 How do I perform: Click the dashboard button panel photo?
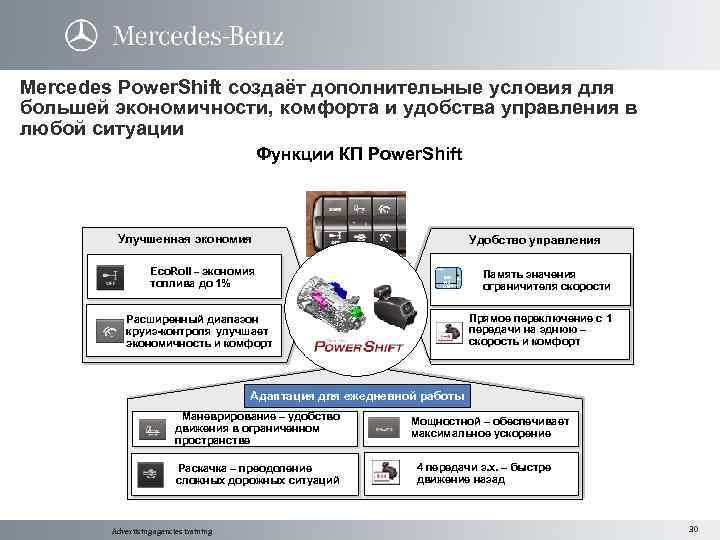(356, 218)
